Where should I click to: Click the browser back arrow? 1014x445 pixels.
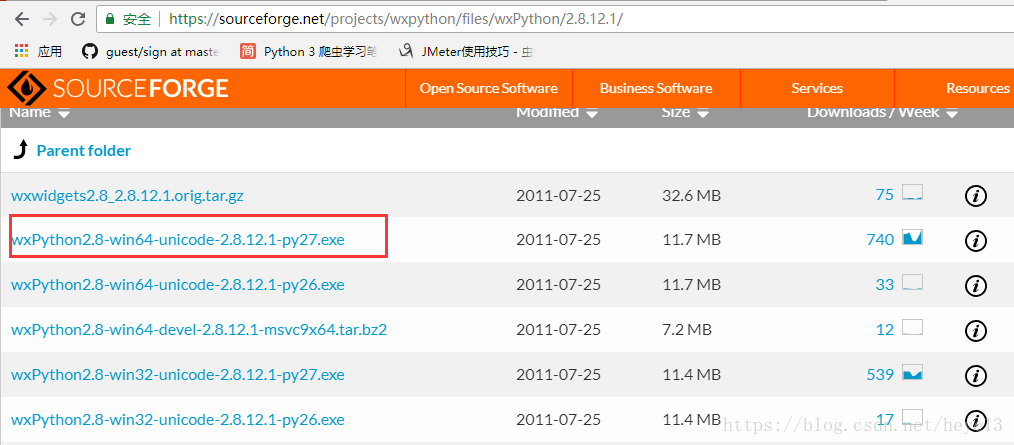click(x=22, y=19)
